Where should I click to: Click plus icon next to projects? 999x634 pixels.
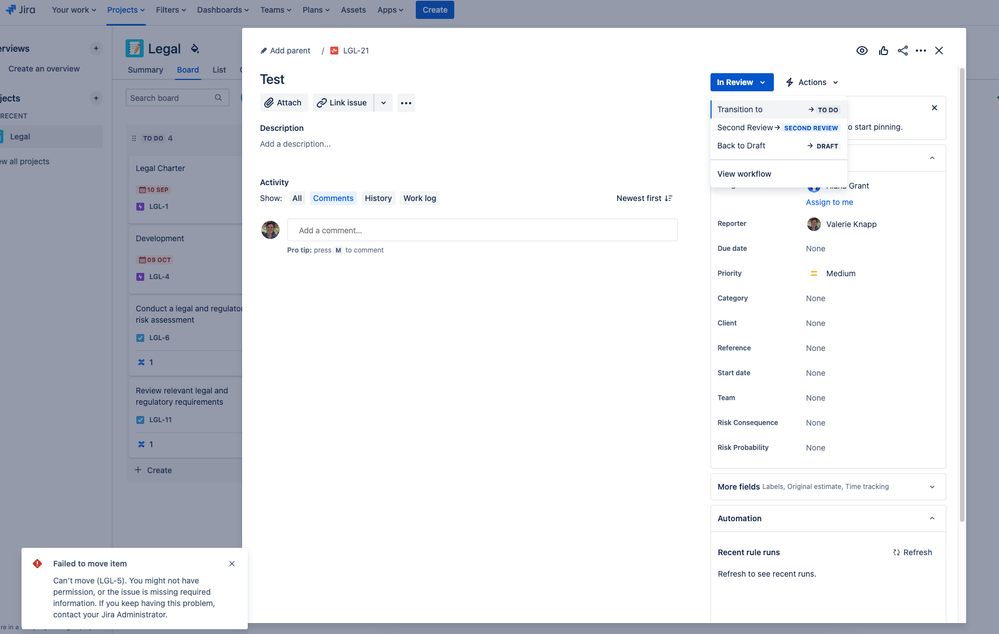click(96, 98)
